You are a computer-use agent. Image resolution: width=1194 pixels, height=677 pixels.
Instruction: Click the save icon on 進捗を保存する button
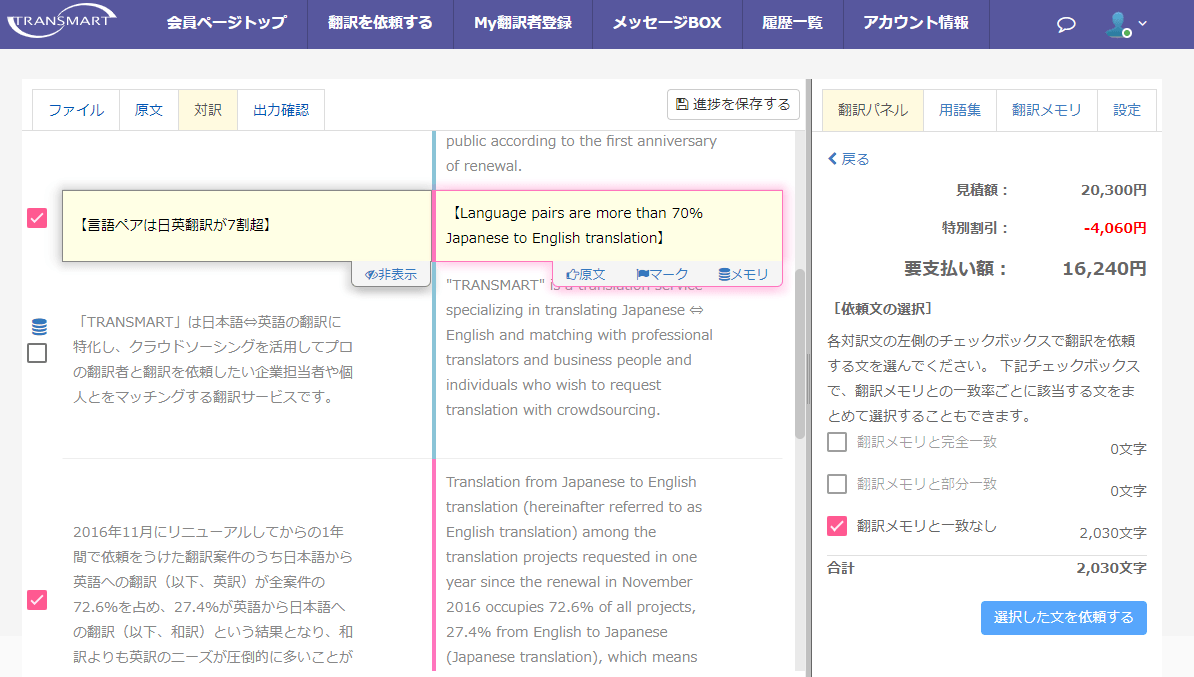pos(685,104)
